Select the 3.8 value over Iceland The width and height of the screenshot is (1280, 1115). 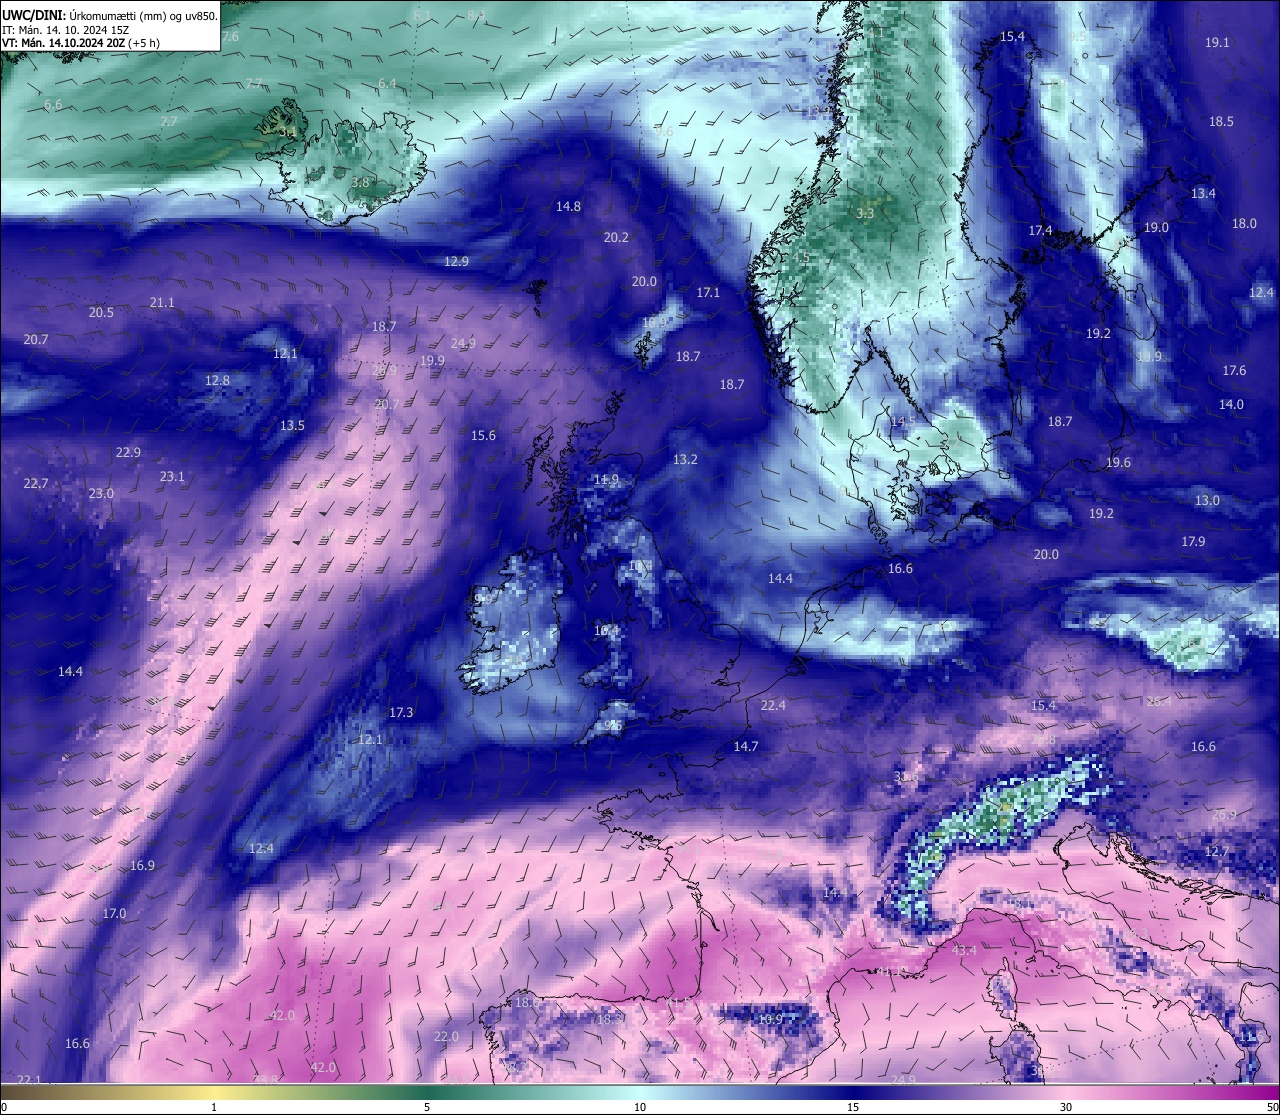[360, 182]
